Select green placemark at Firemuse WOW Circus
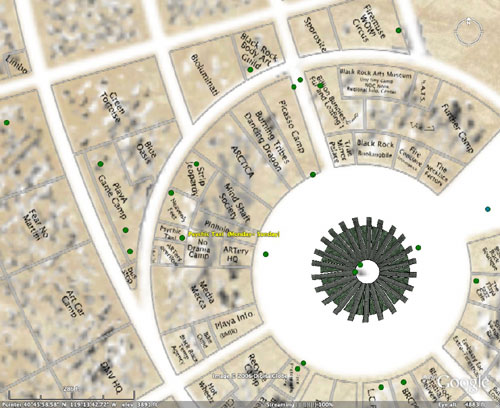The height and width of the screenshot is (408, 500). 398,30
